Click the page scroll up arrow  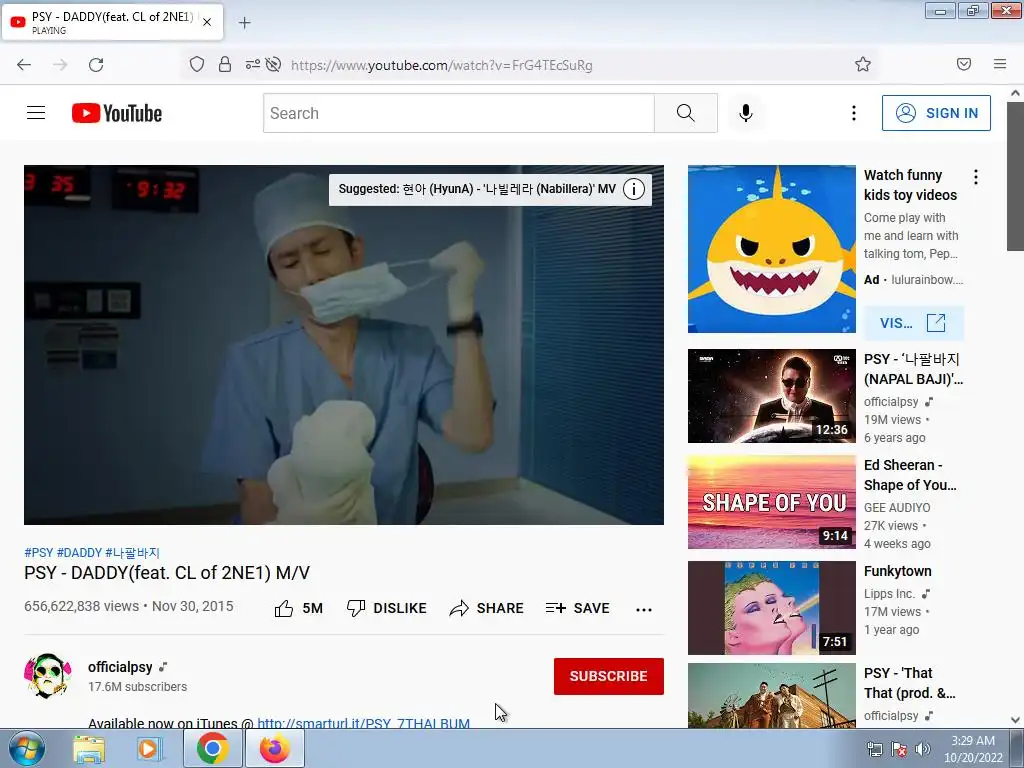[1015, 93]
